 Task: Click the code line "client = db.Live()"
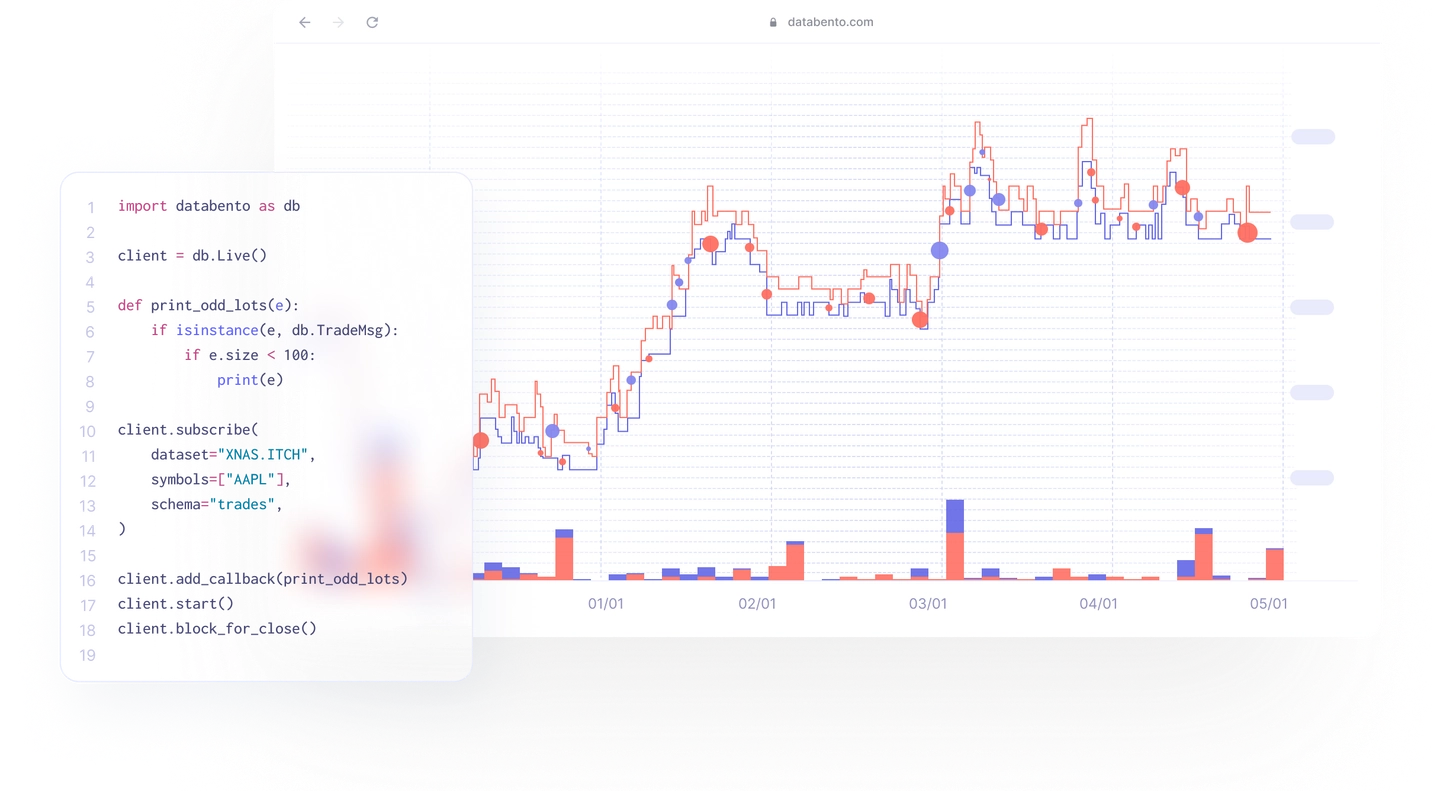(x=192, y=256)
